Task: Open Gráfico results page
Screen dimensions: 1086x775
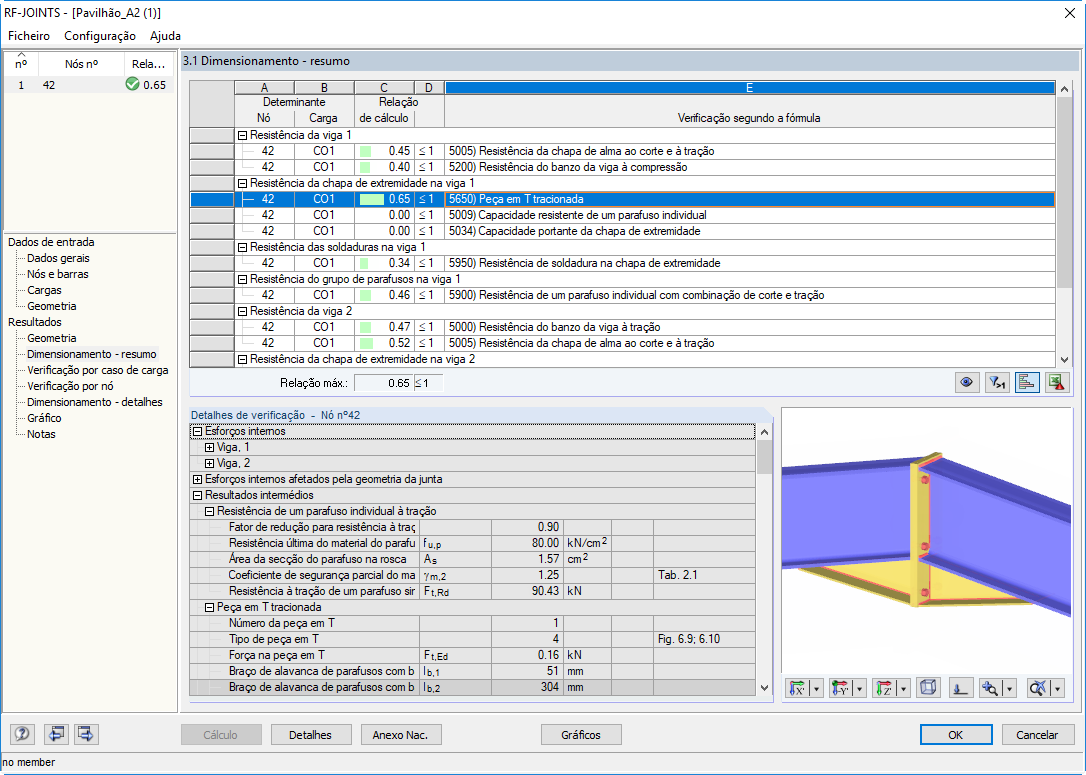Action: [x=44, y=418]
